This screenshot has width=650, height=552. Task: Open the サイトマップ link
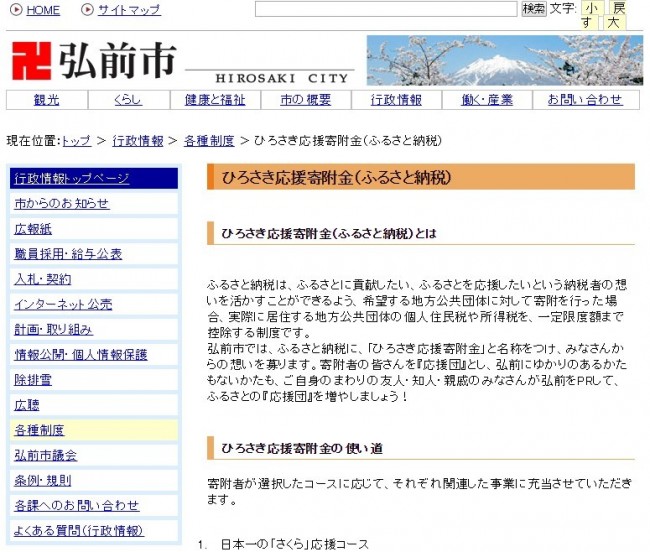(x=129, y=10)
